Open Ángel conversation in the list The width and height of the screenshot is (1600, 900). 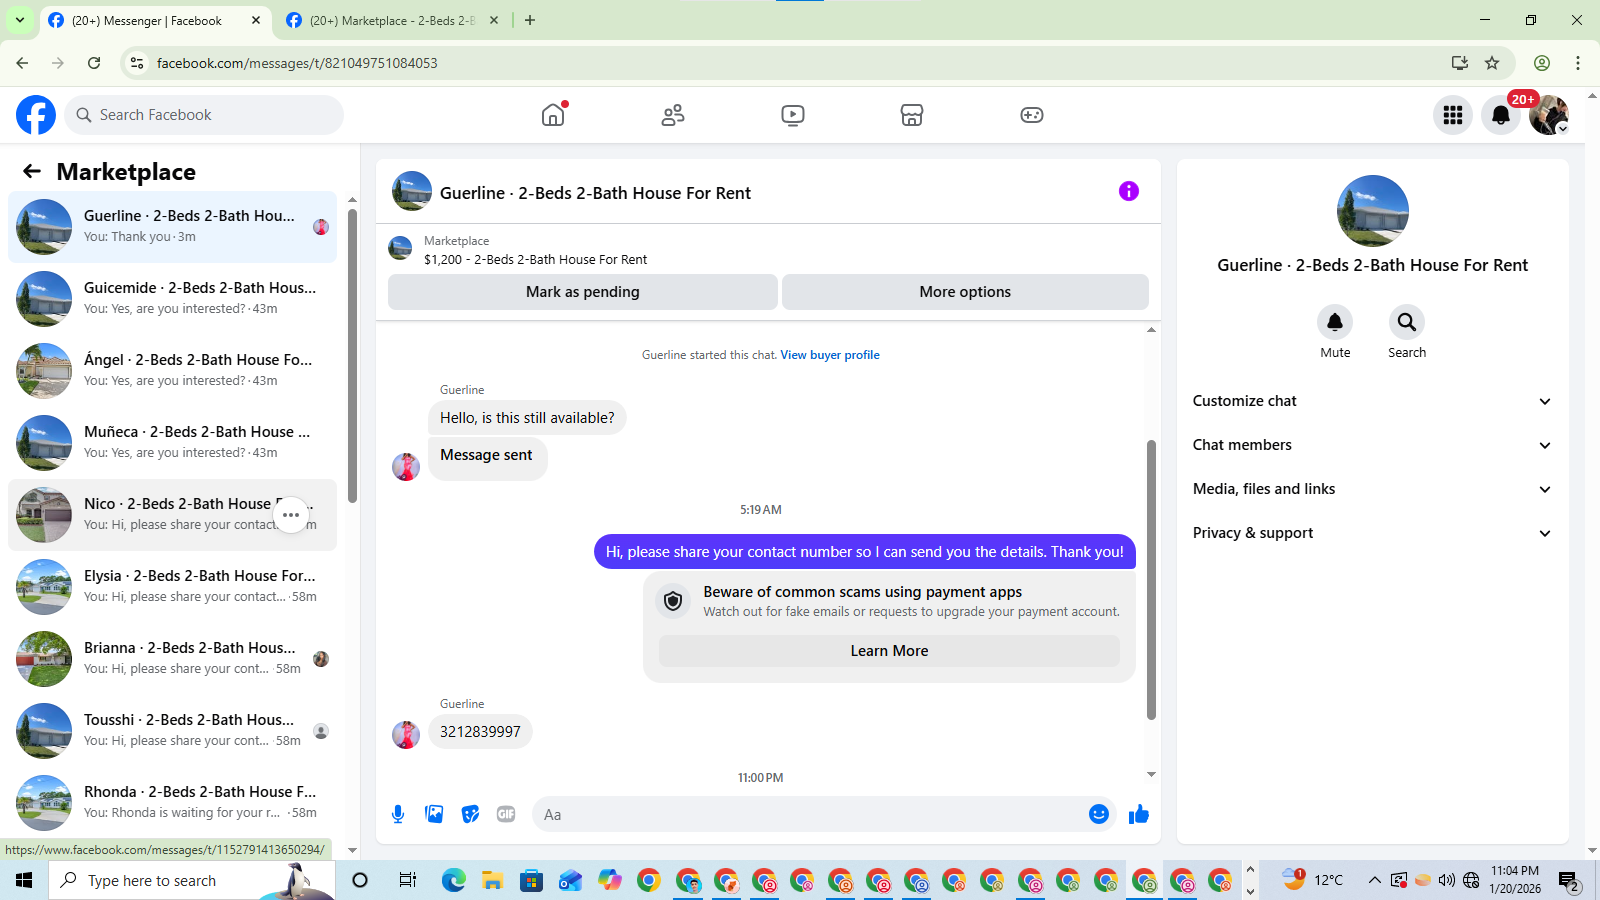point(172,371)
